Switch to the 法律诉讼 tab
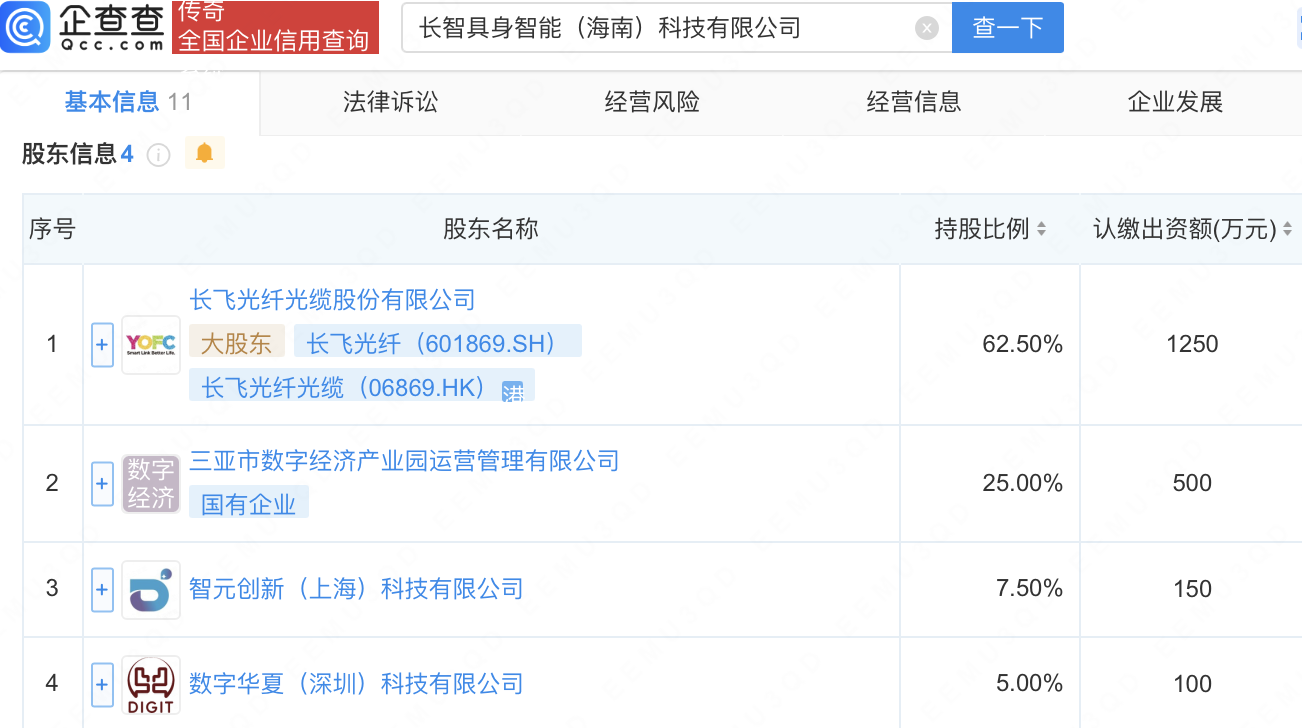Screen dimensions: 1302x728 point(390,102)
